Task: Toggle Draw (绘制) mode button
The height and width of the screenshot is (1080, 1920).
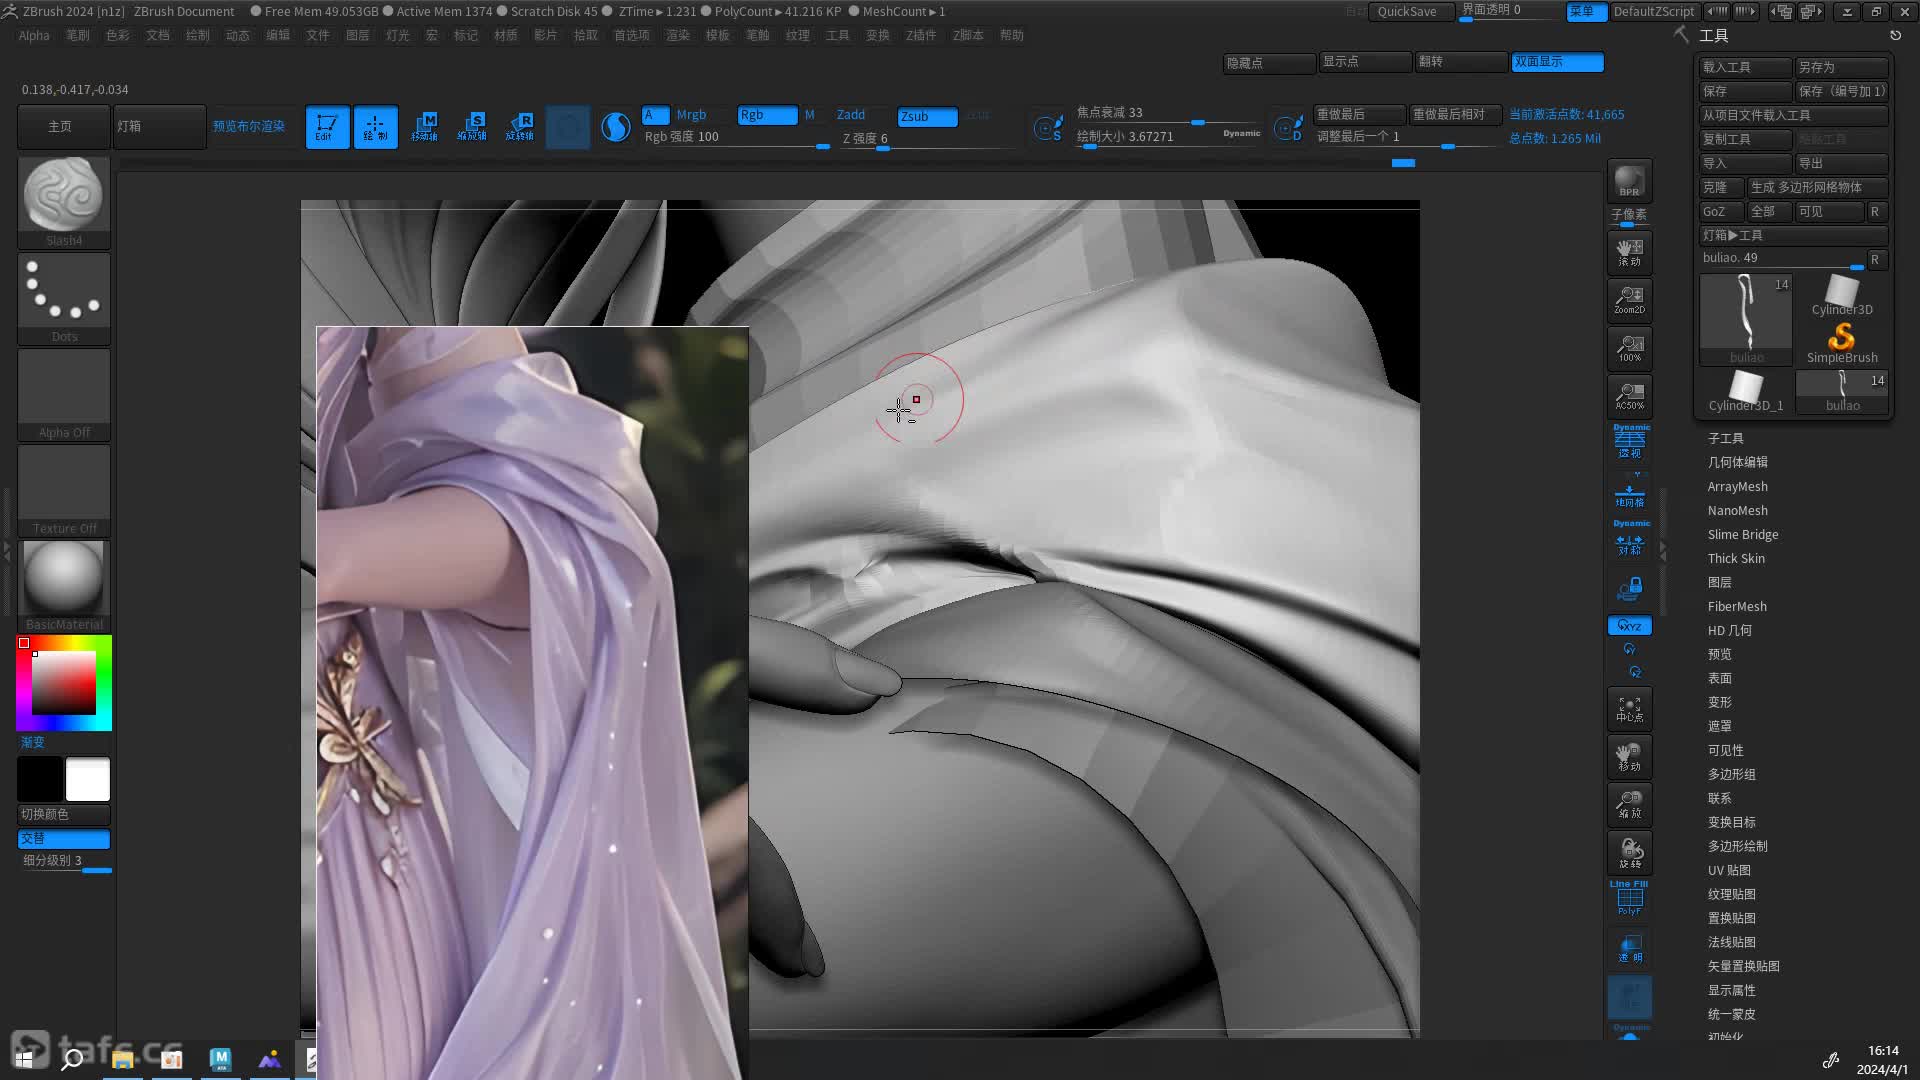Action: (375, 127)
